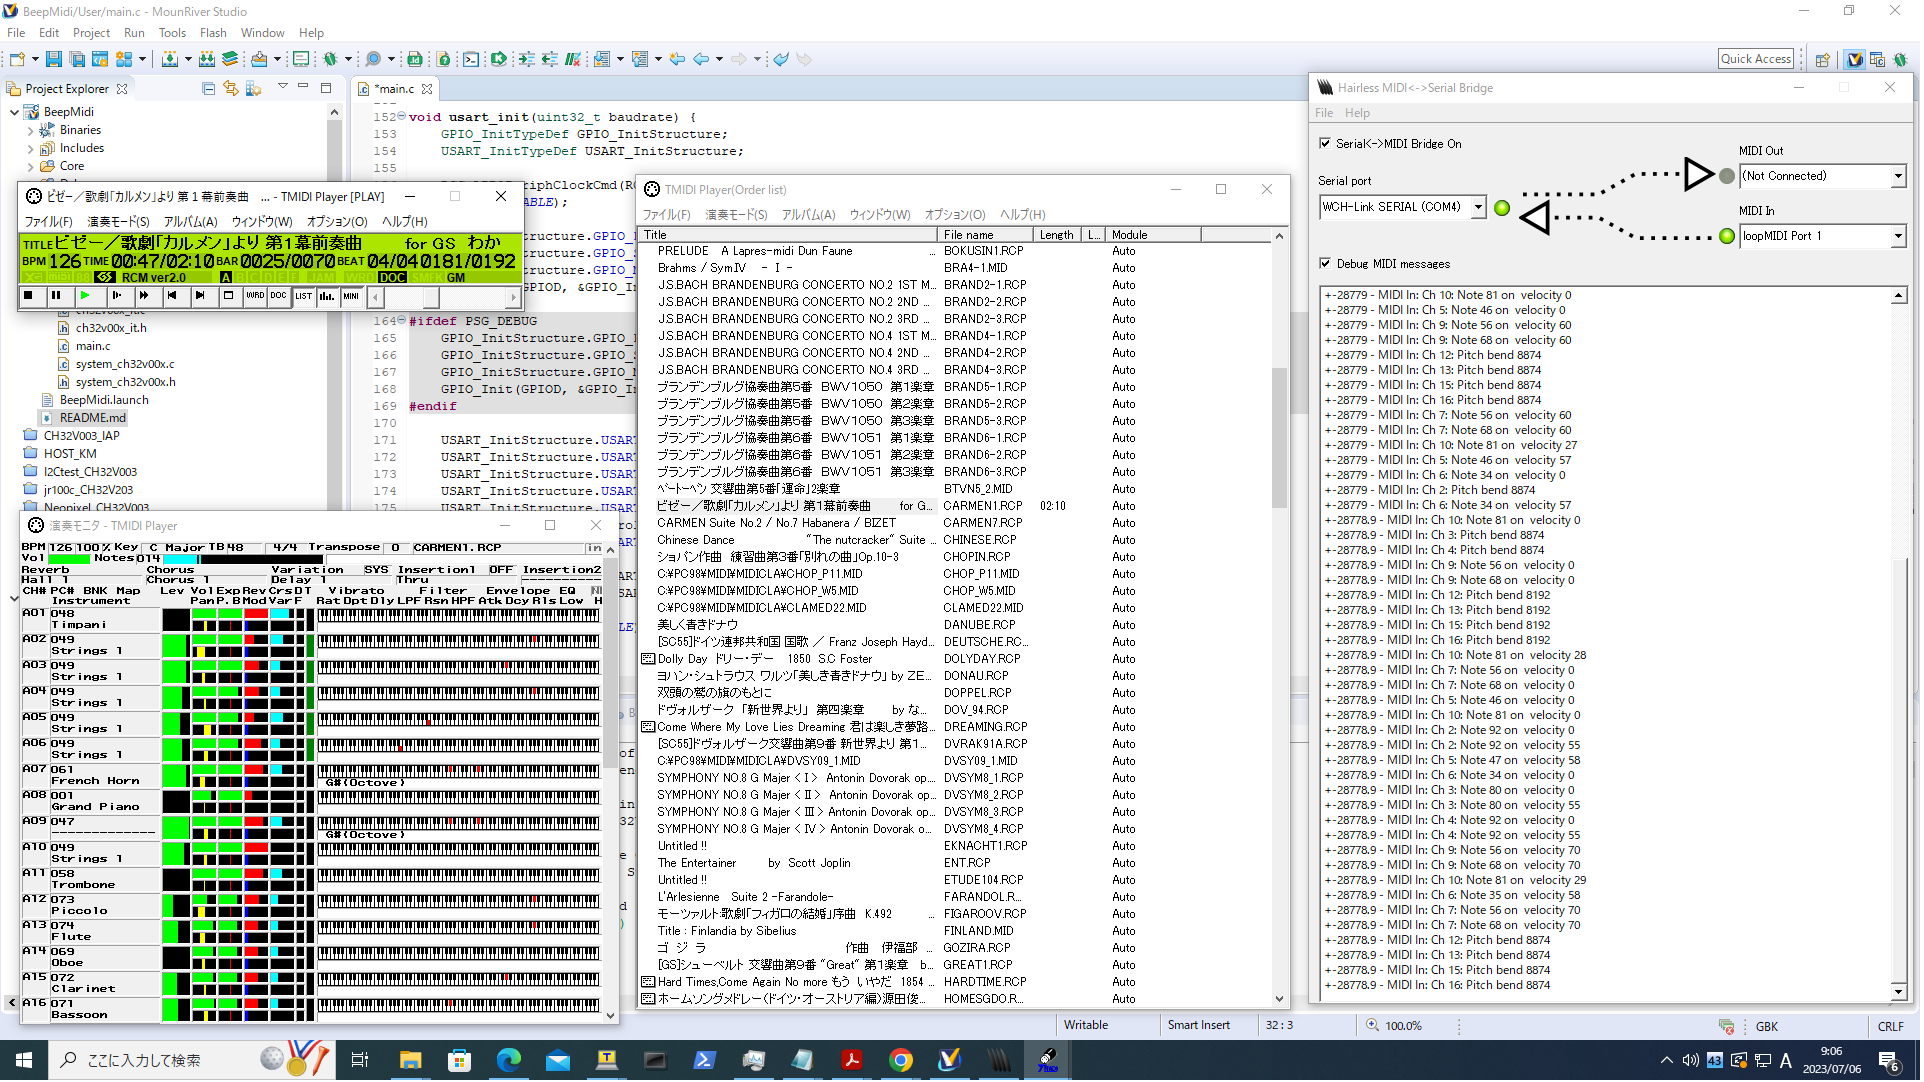
Task: Uncheck Serial<->MIDI Bridge On checkbox
Action: click(x=1325, y=144)
